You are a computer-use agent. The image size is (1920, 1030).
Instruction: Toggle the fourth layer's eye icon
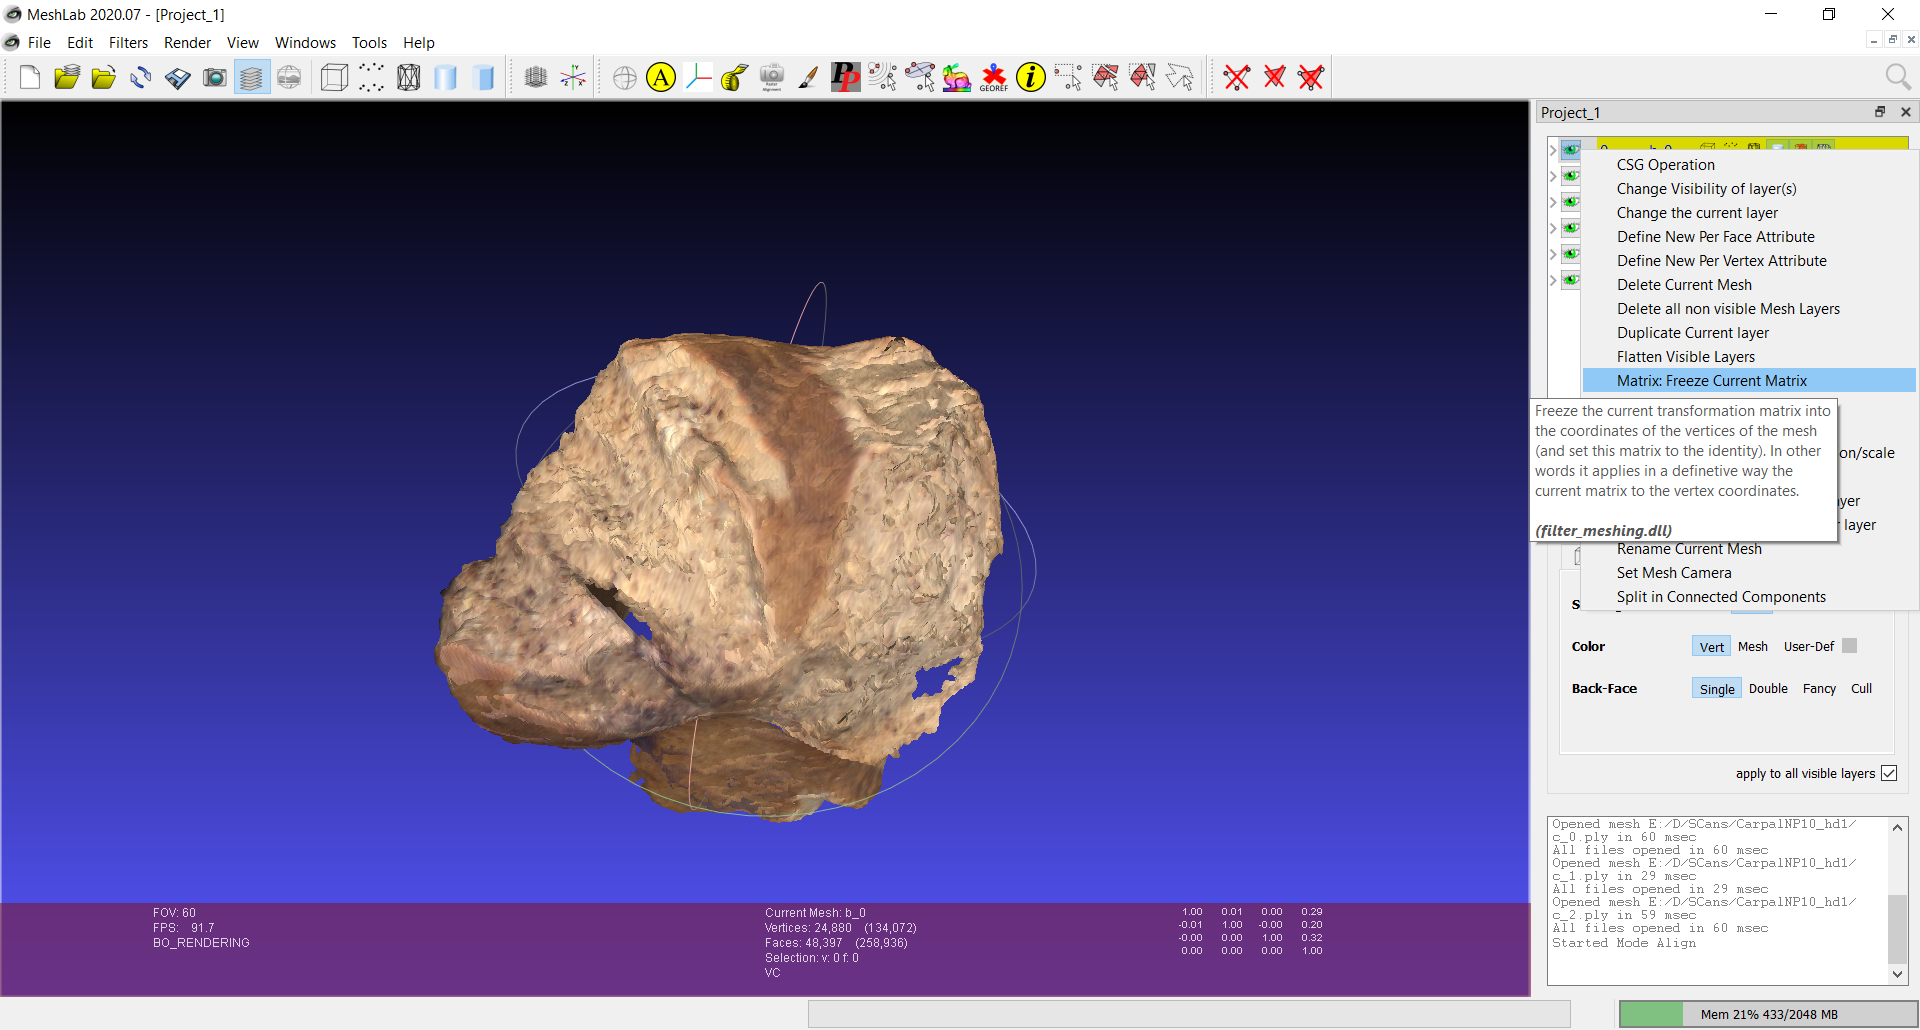click(1571, 228)
